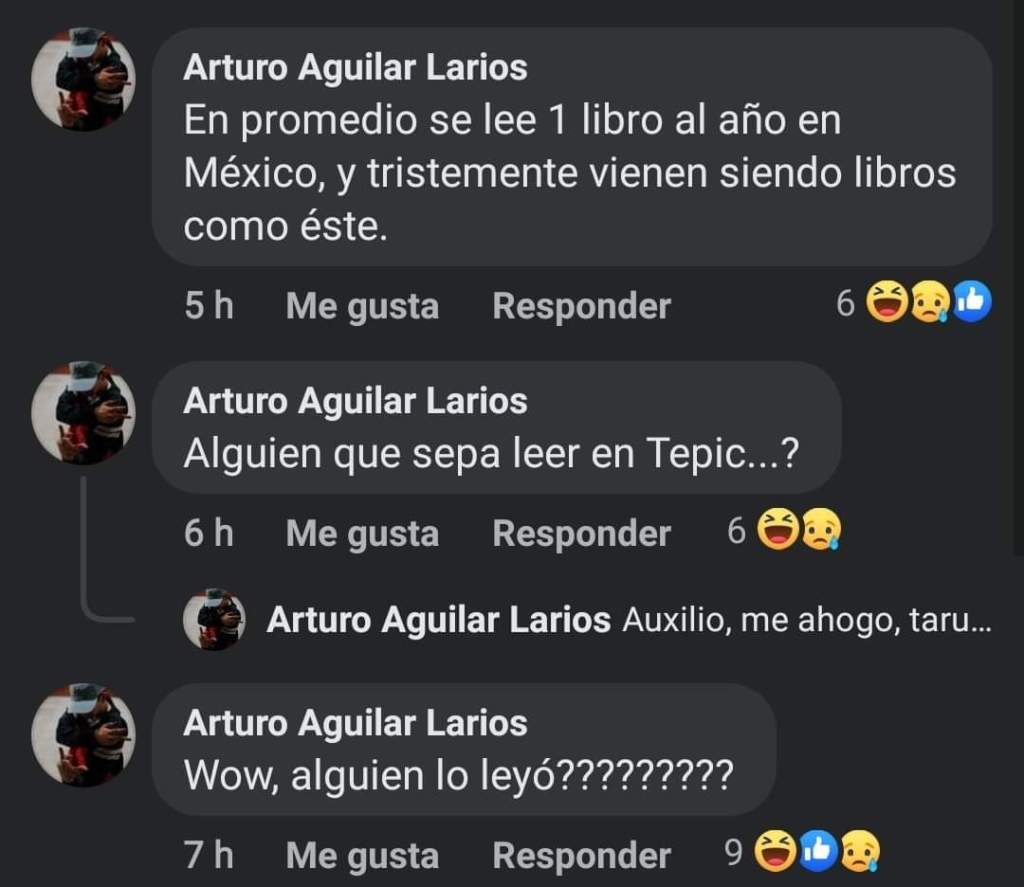Click the sad reaction on the 5 h comment
The width and height of the screenshot is (1024, 887).
click(929, 302)
